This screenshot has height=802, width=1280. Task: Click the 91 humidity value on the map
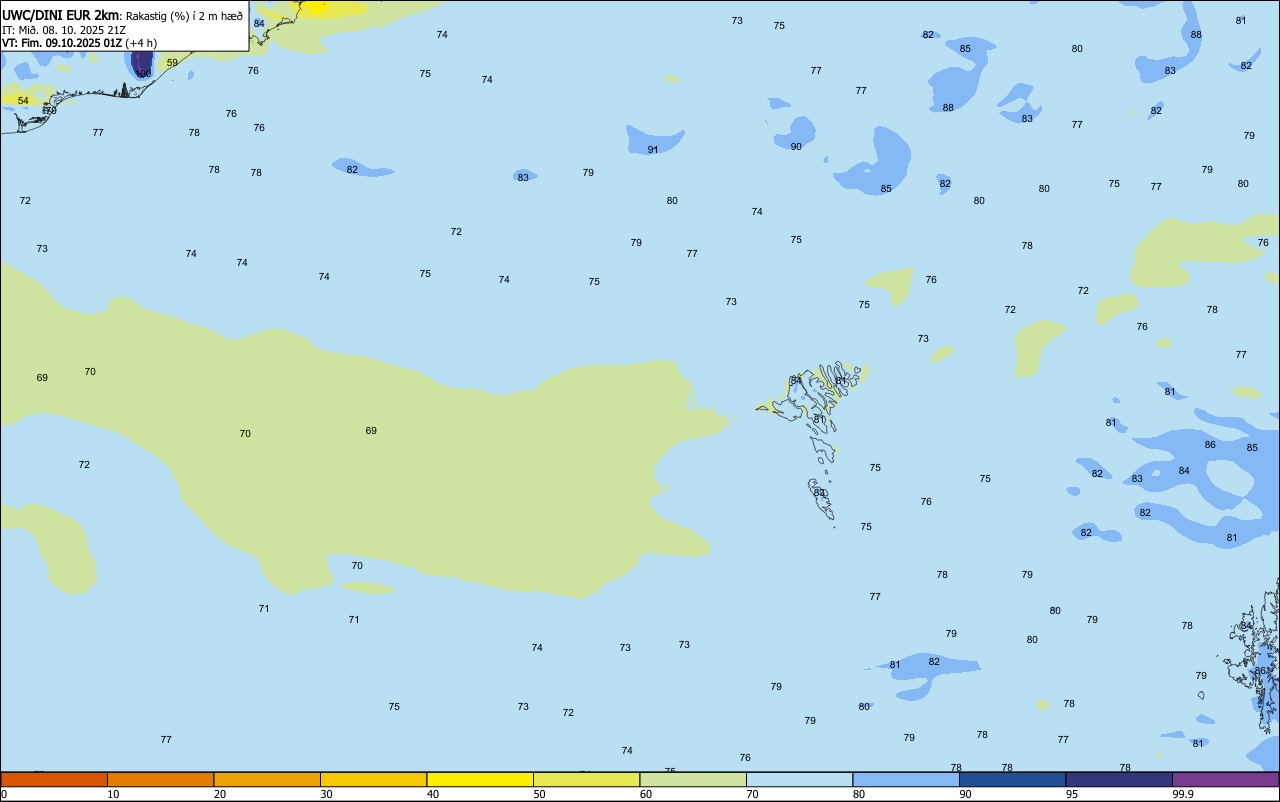coord(653,150)
